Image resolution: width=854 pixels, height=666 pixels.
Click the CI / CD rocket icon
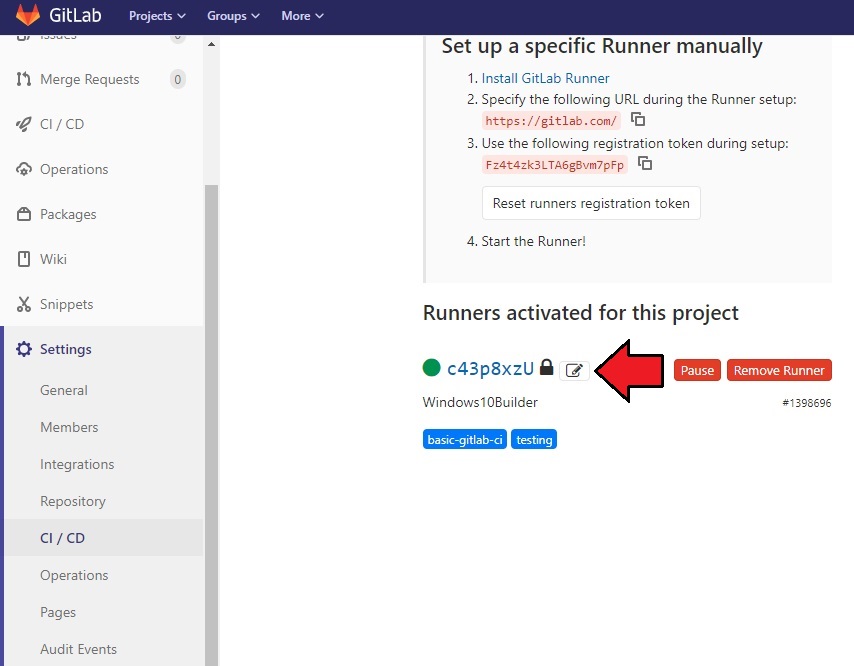(x=24, y=124)
